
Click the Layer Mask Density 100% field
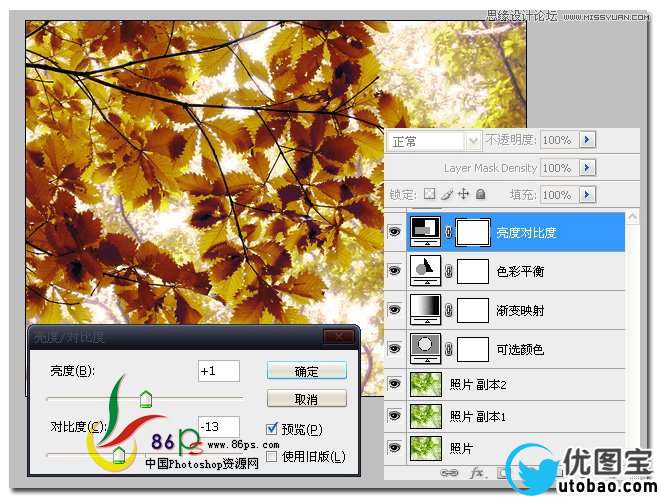(x=559, y=168)
